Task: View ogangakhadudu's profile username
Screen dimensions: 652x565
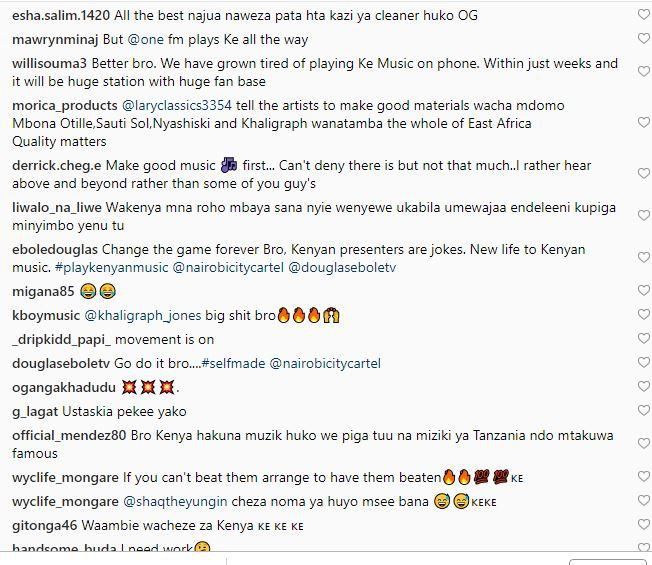Action: pyautogui.click(x=64, y=388)
